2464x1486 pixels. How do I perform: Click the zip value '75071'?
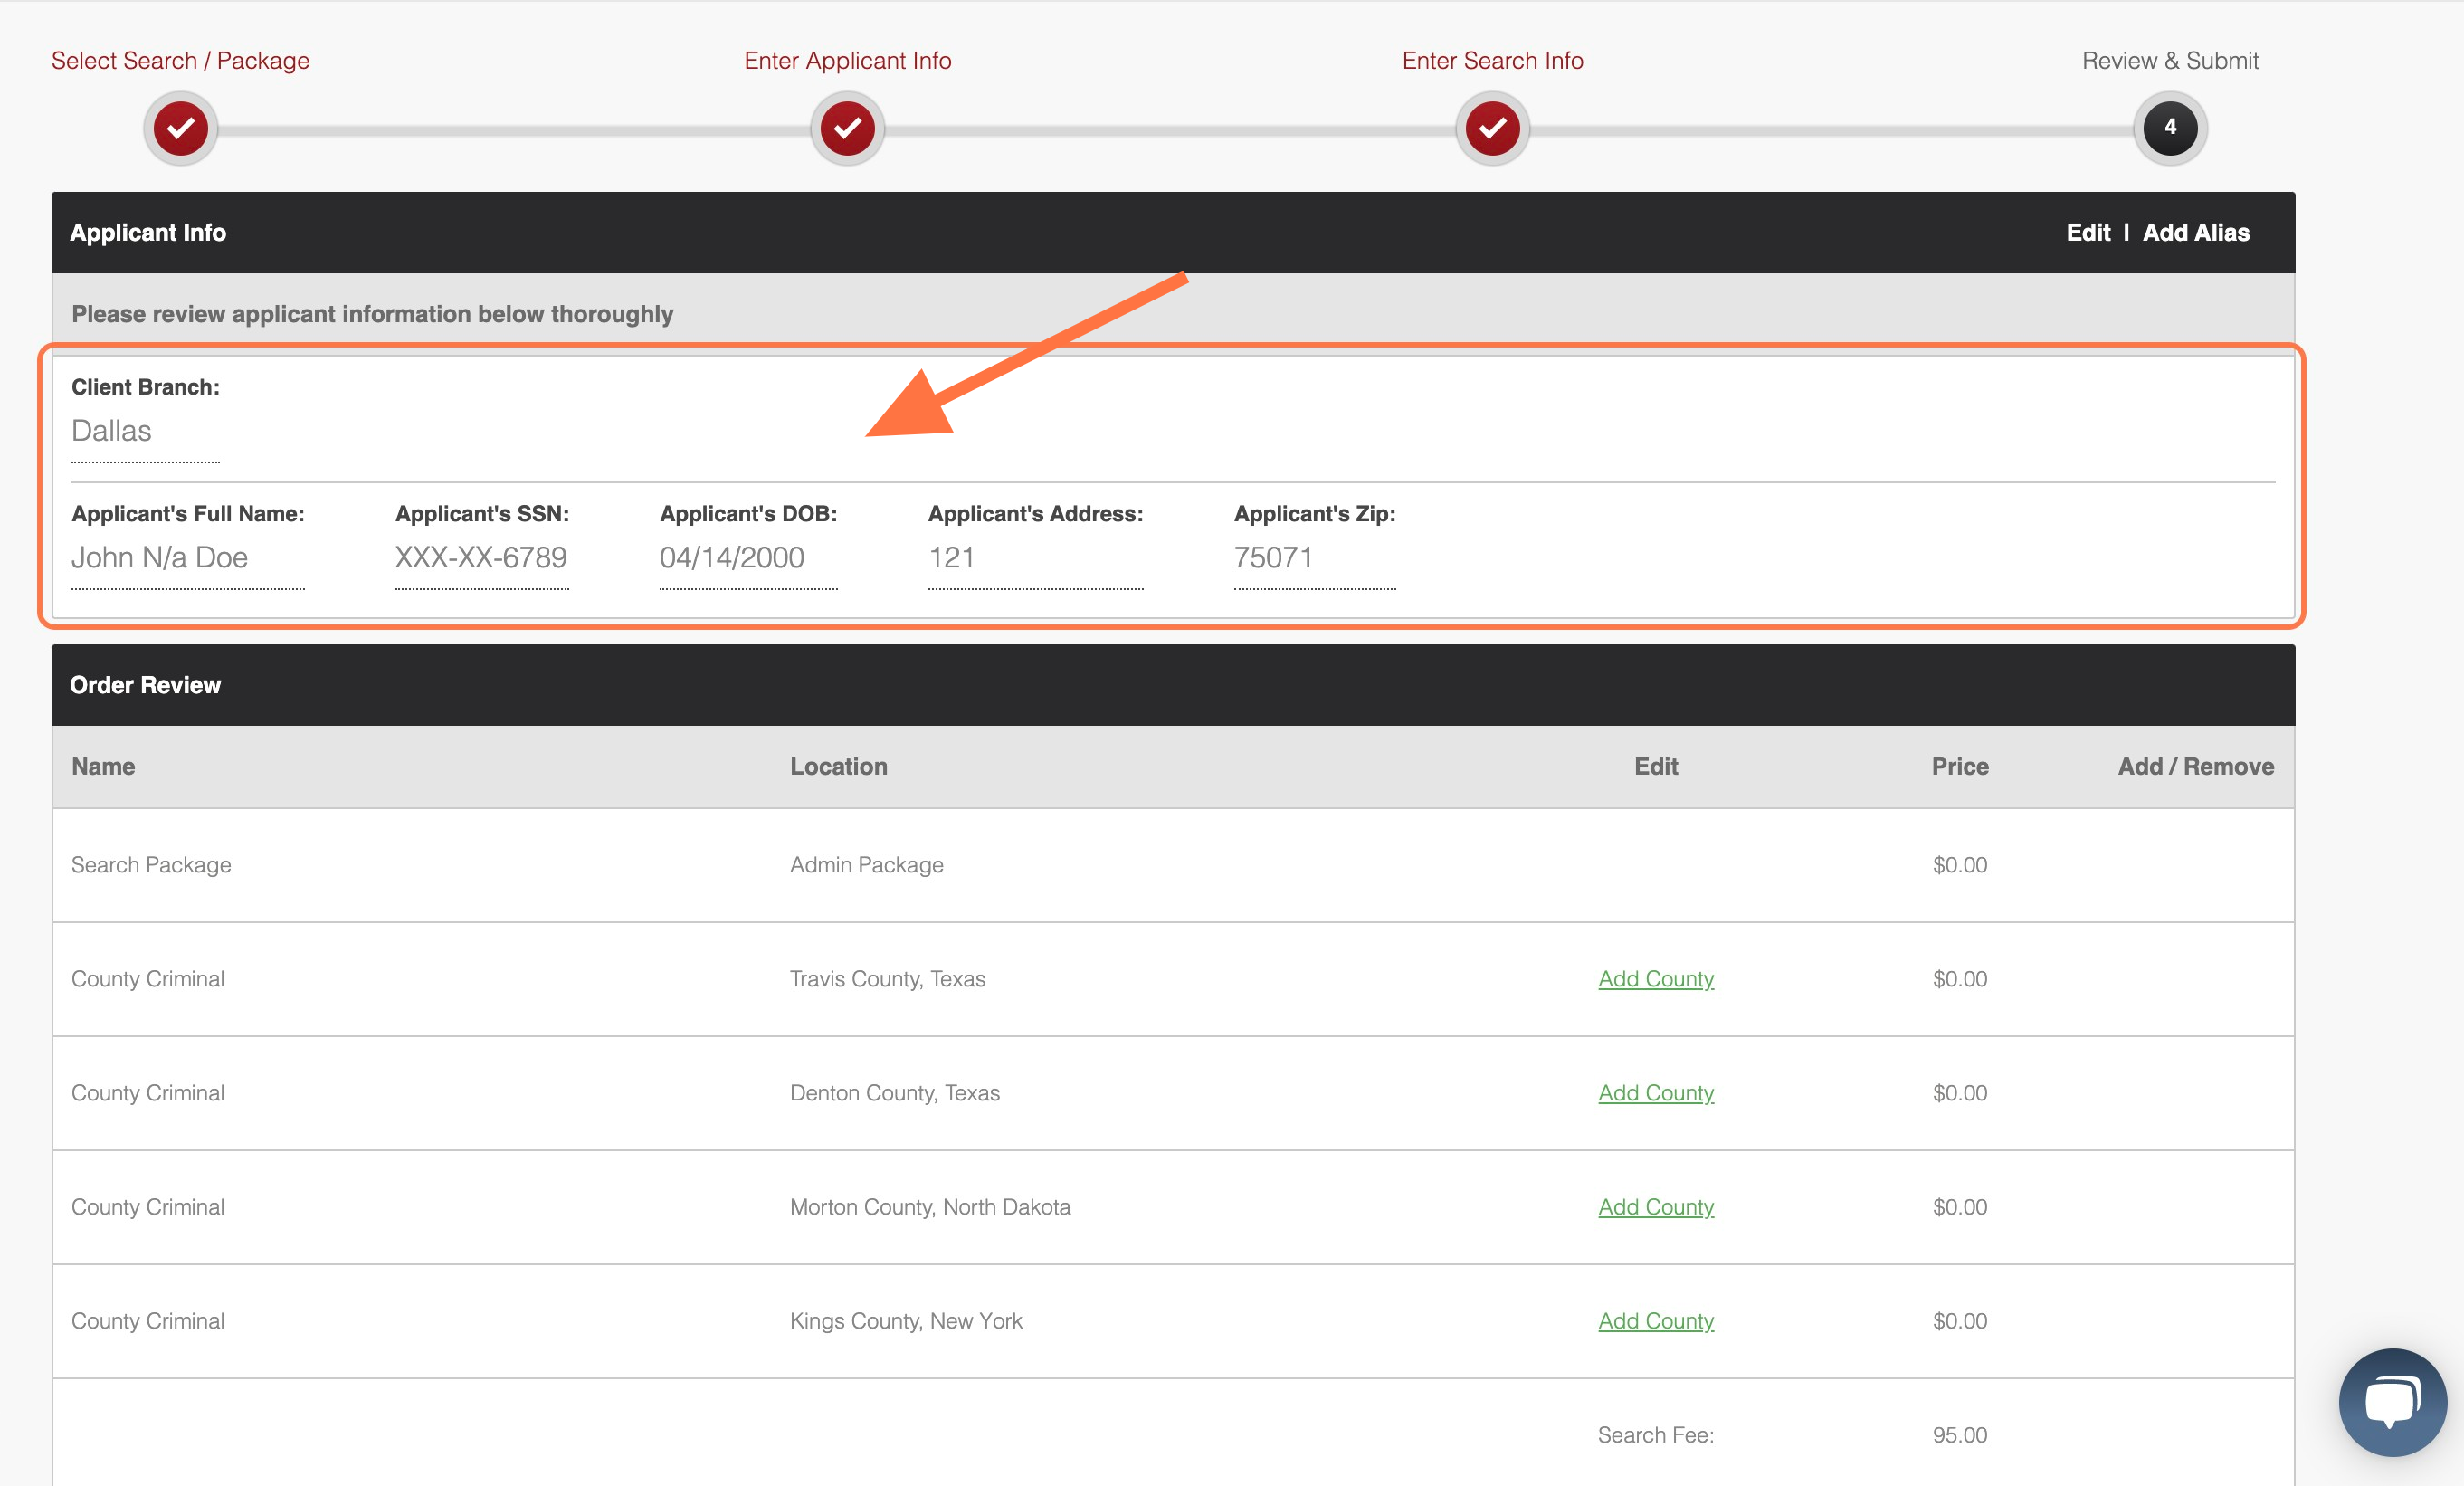tap(1273, 557)
